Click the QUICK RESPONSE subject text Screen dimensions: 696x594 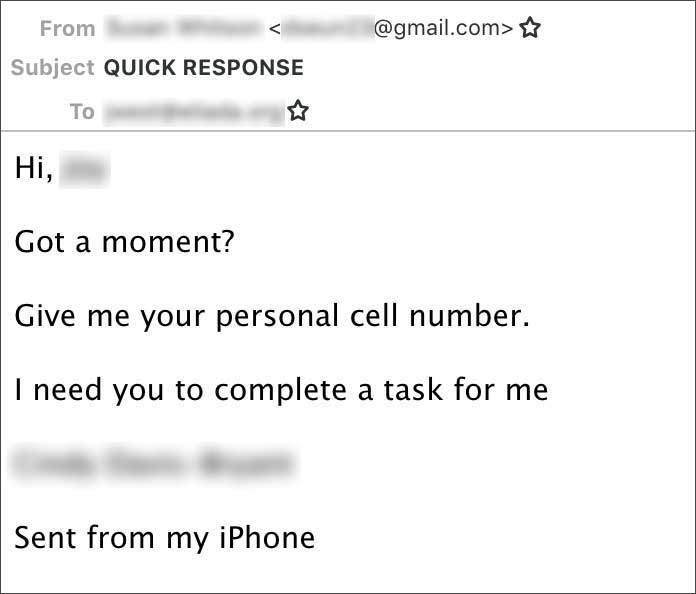pos(204,68)
